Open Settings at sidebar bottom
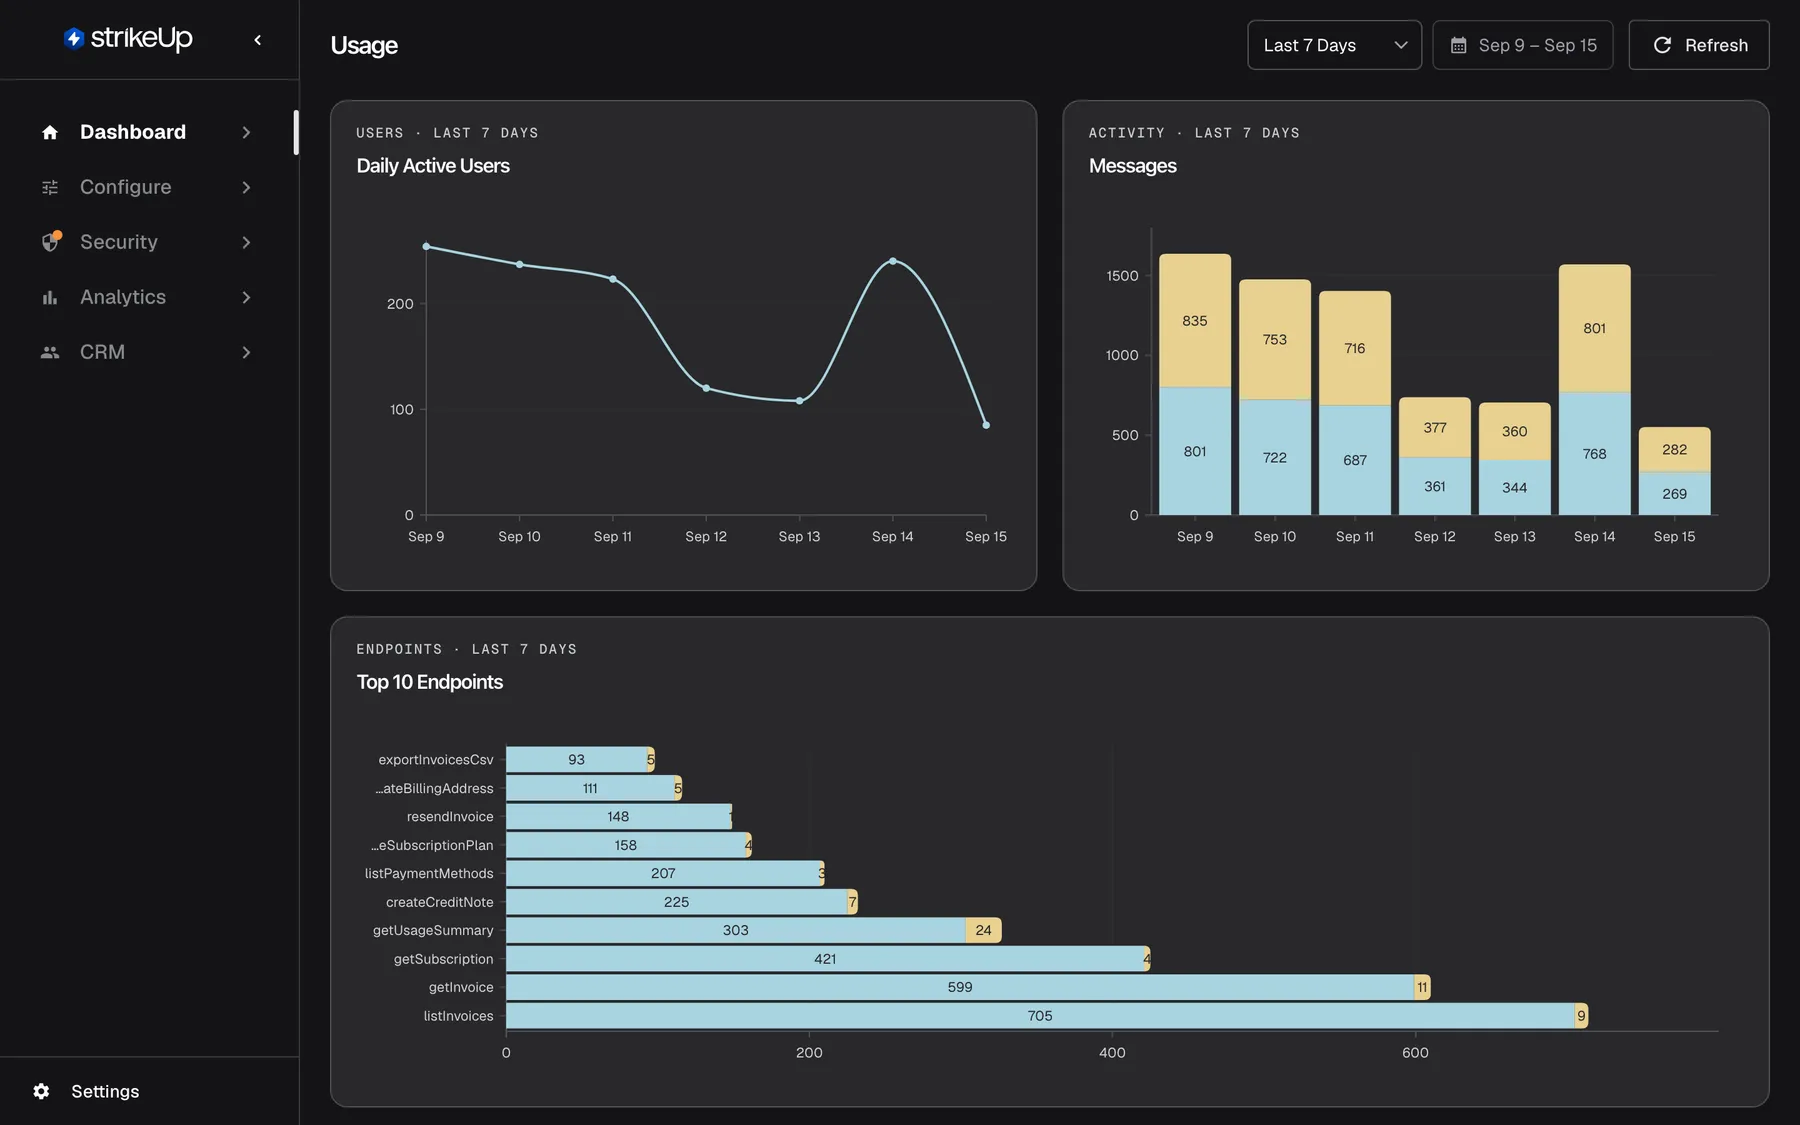The width and height of the screenshot is (1800, 1125). coord(105,1091)
